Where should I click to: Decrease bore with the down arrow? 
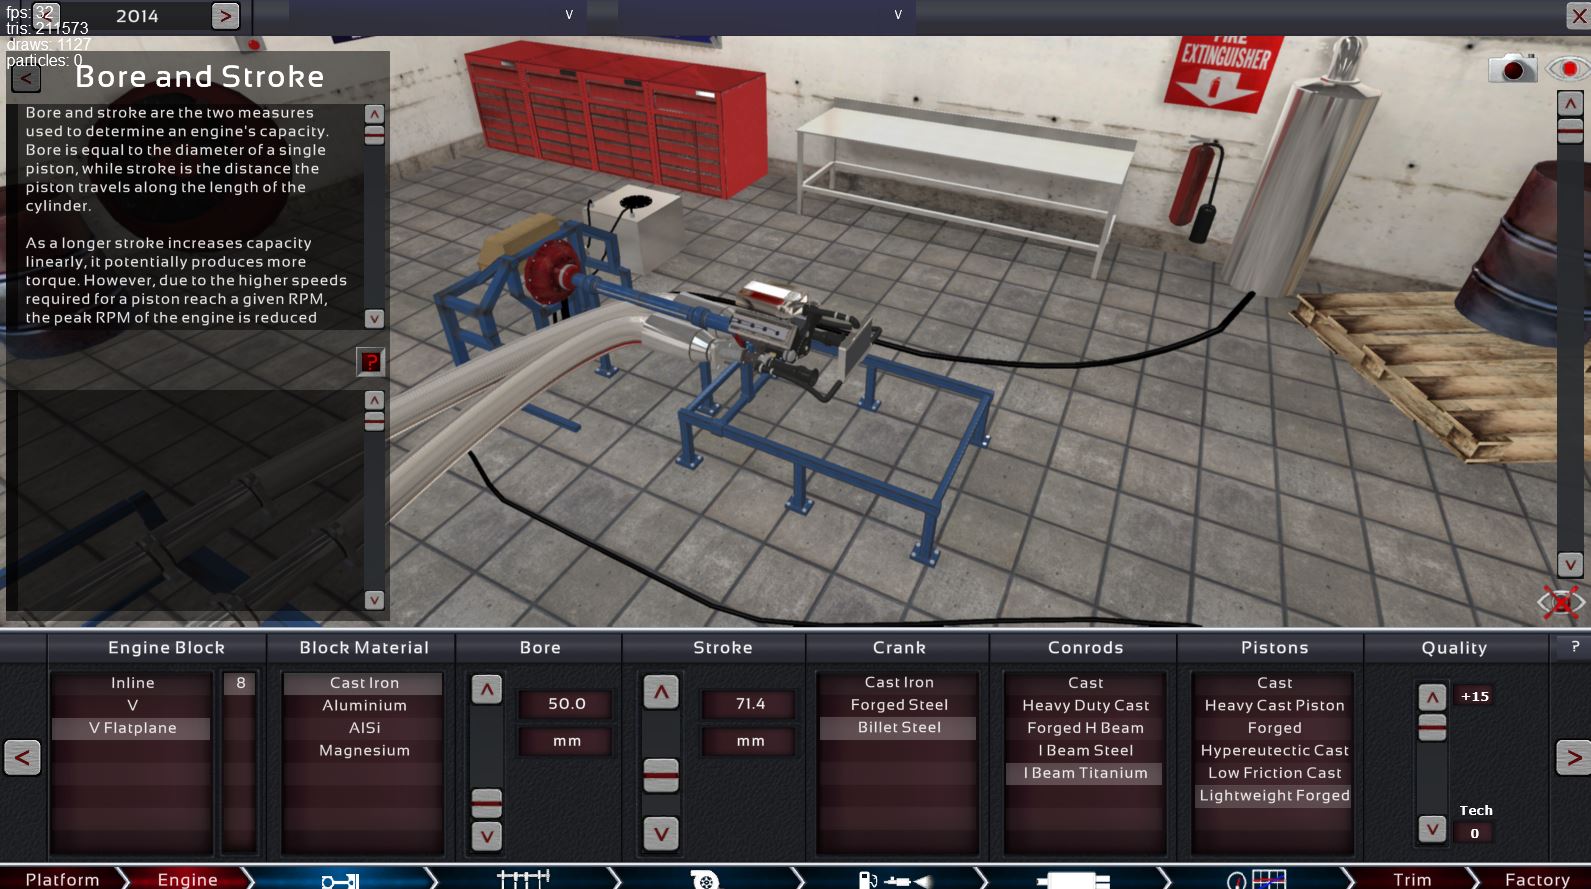click(x=487, y=836)
